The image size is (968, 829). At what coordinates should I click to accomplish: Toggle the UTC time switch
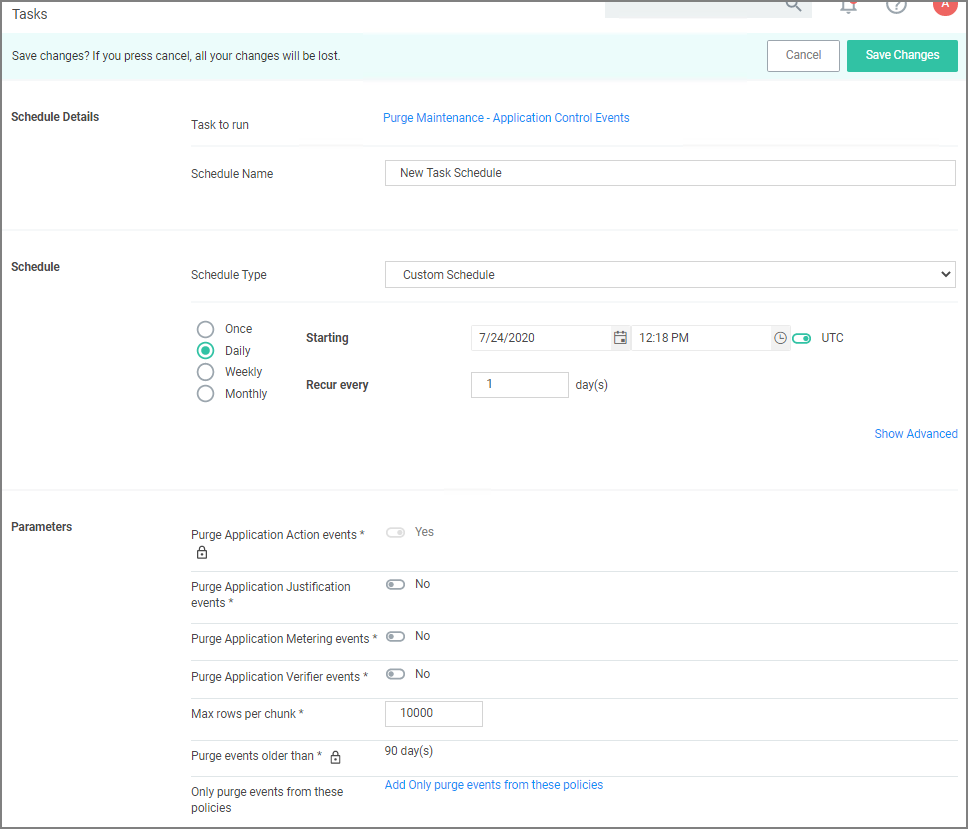point(801,338)
